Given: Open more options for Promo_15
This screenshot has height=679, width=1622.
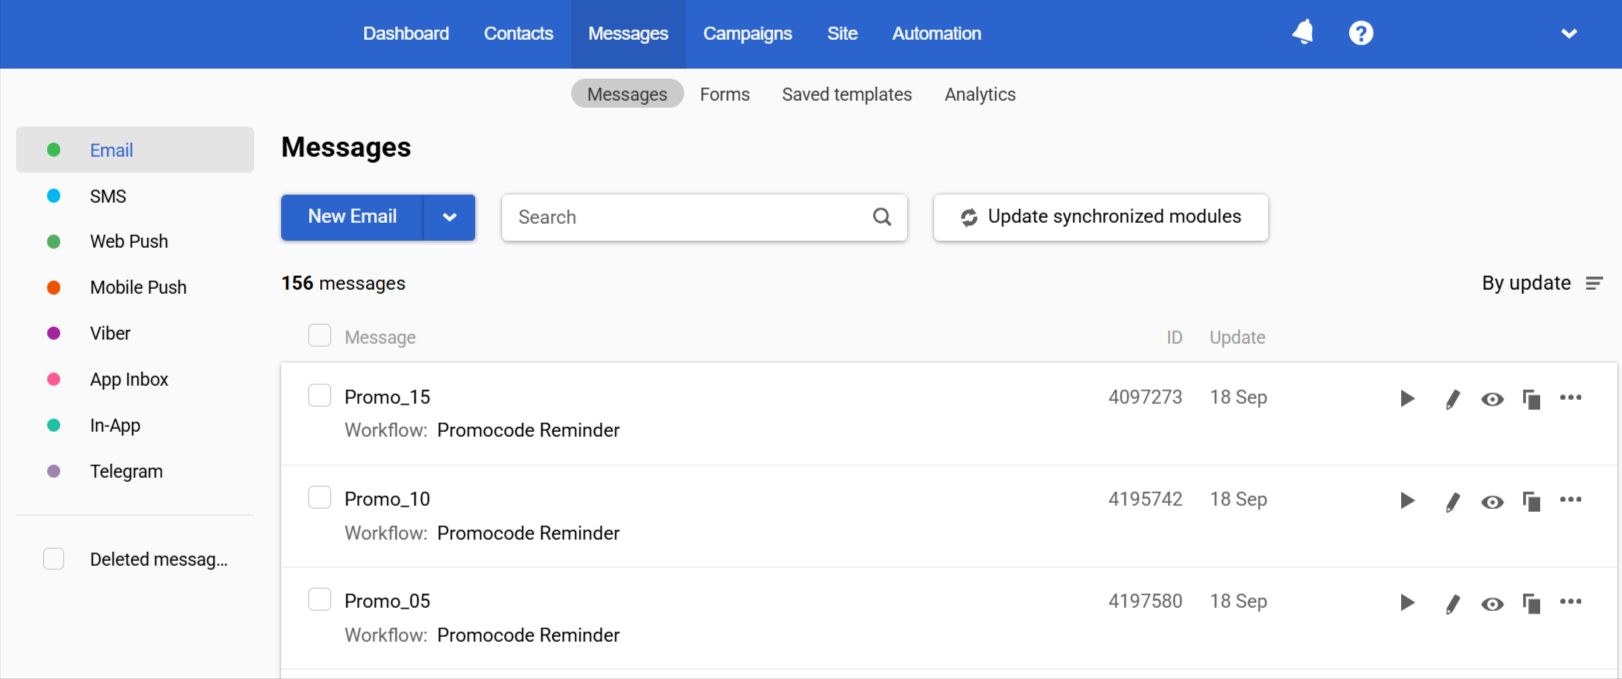Looking at the screenshot, I should coord(1571,397).
